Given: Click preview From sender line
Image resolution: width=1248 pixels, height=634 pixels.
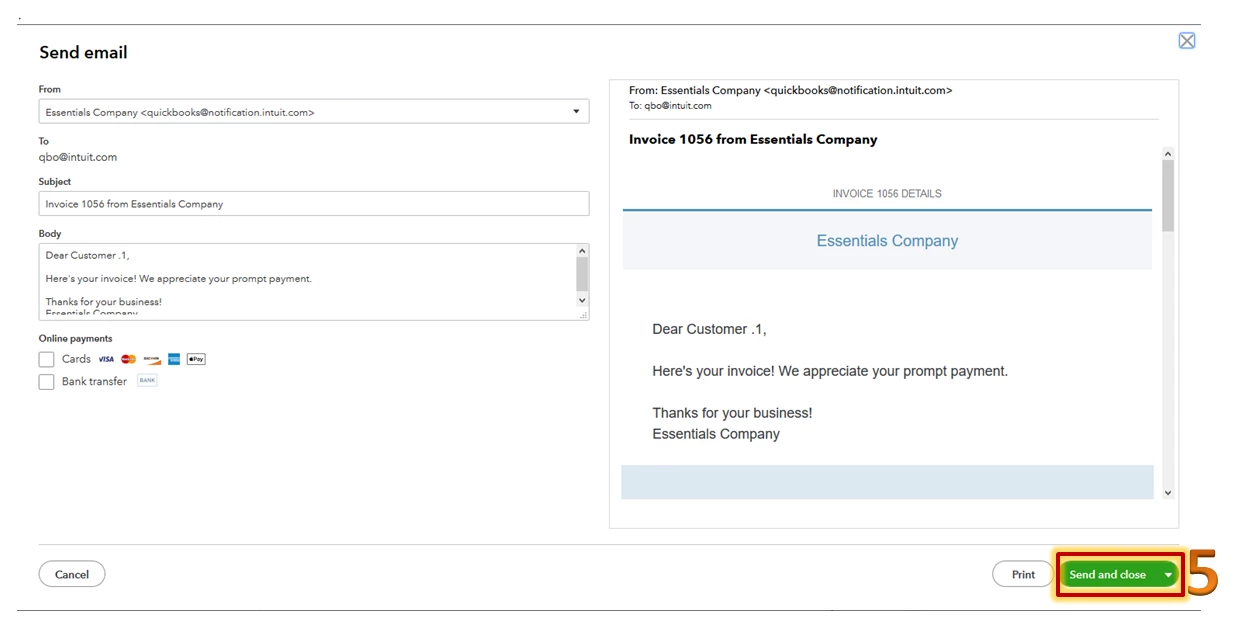Looking at the screenshot, I should pos(790,90).
